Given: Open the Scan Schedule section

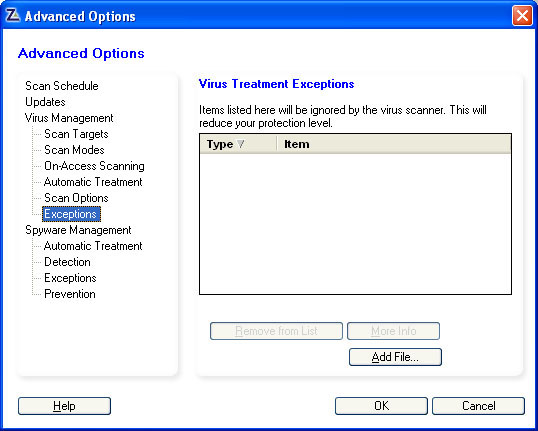Looking at the screenshot, I should click(x=62, y=86).
